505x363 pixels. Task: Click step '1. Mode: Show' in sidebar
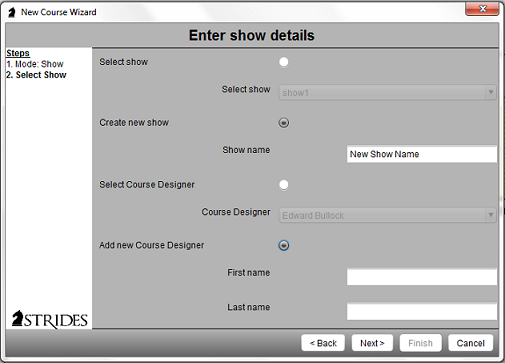pyautogui.click(x=35, y=64)
